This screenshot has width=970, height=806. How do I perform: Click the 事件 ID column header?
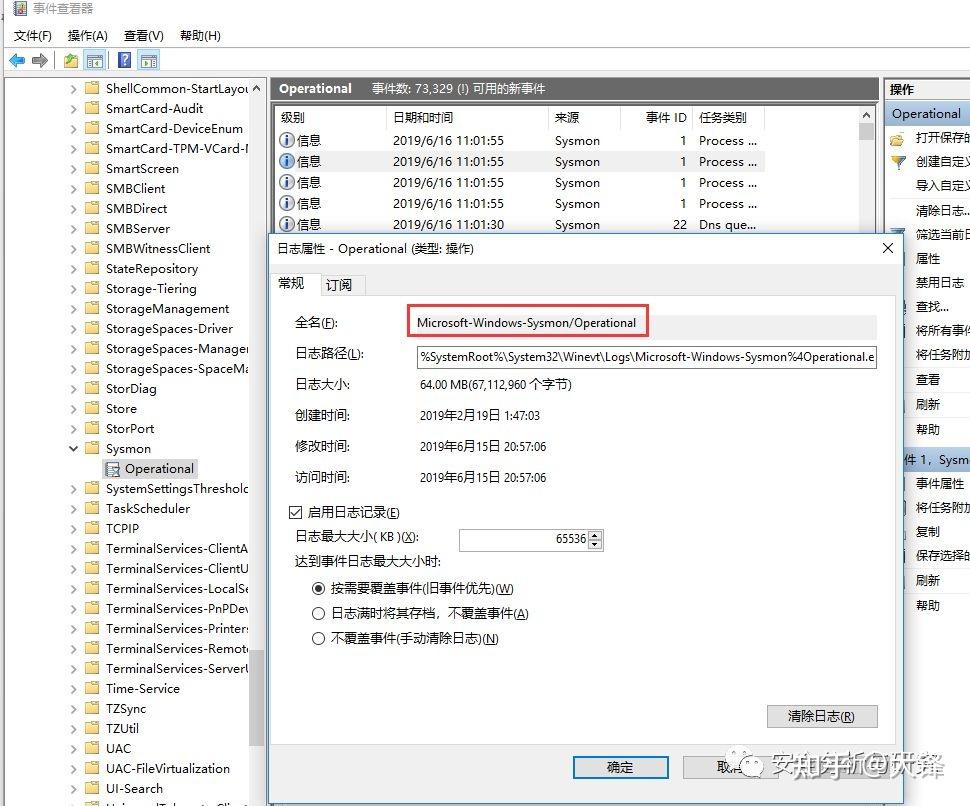657,118
